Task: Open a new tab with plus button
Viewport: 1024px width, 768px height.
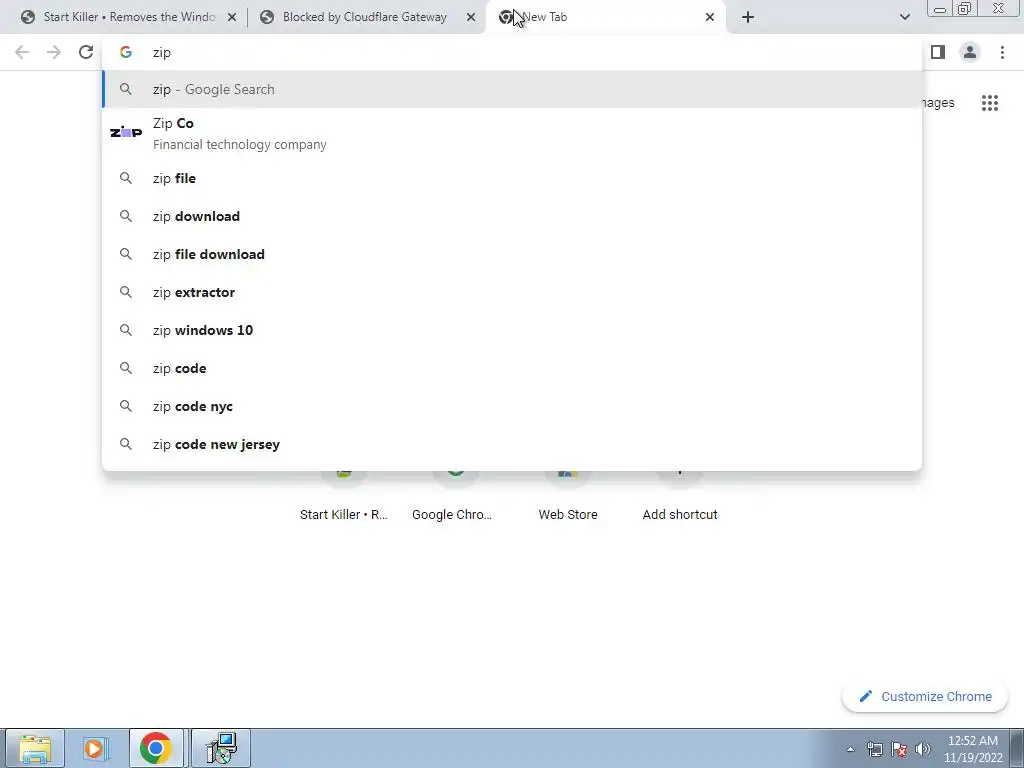Action: coord(748,18)
